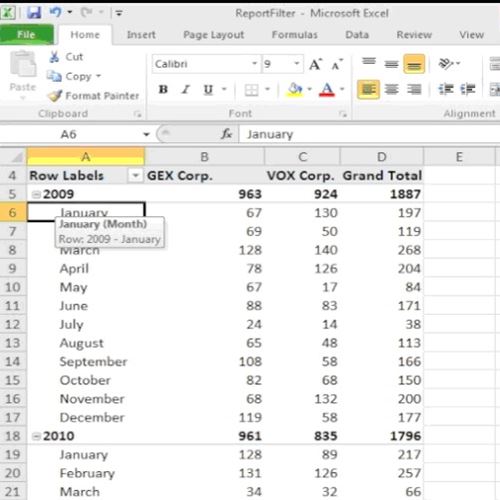
Task: Open the Formulas tab
Action: click(x=295, y=35)
